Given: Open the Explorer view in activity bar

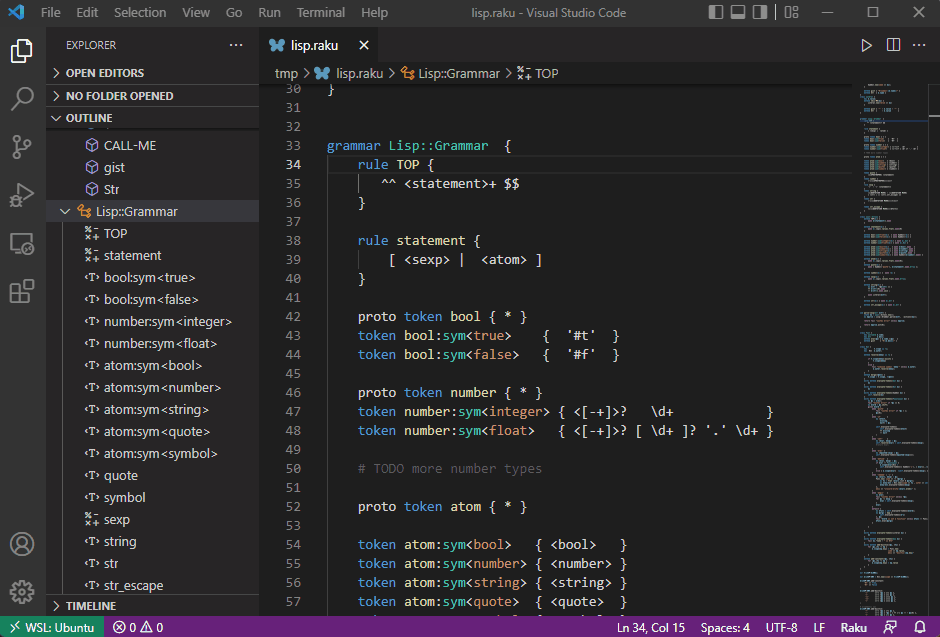Looking at the screenshot, I should click(x=22, y=51).
